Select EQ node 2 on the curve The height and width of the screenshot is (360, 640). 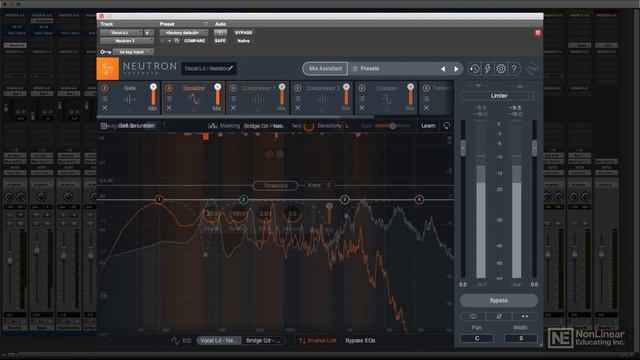pos(244,199)
